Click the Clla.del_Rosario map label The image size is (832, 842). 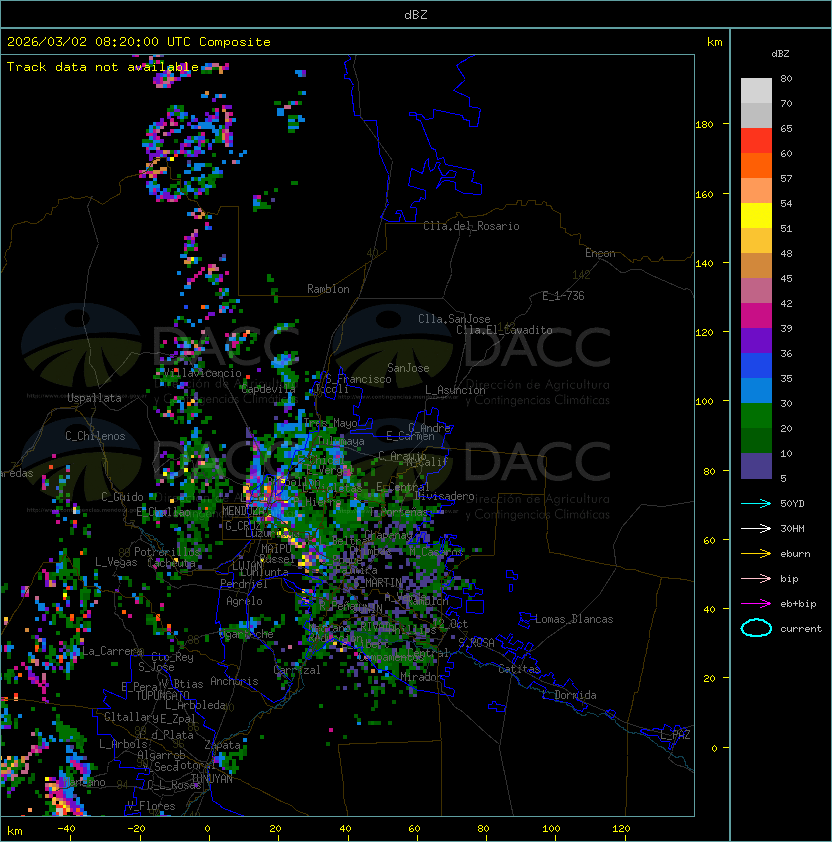point(471,226)
